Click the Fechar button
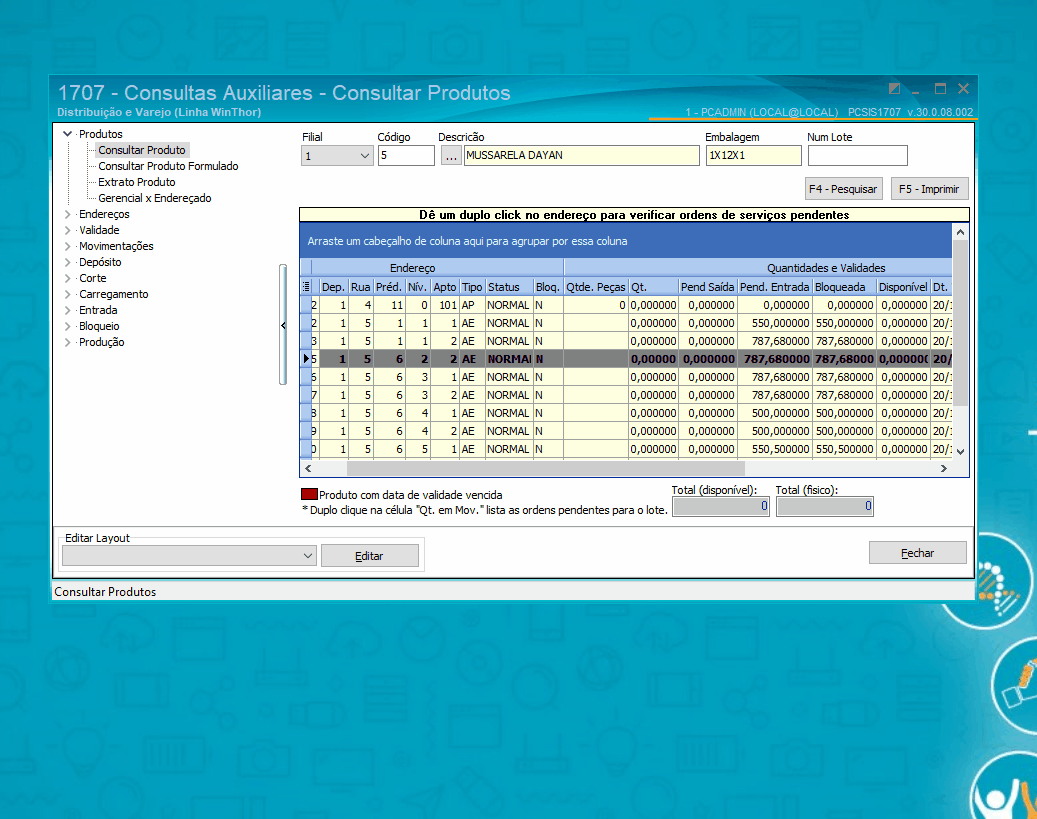 pyautogui.click(x=917, y=553)
